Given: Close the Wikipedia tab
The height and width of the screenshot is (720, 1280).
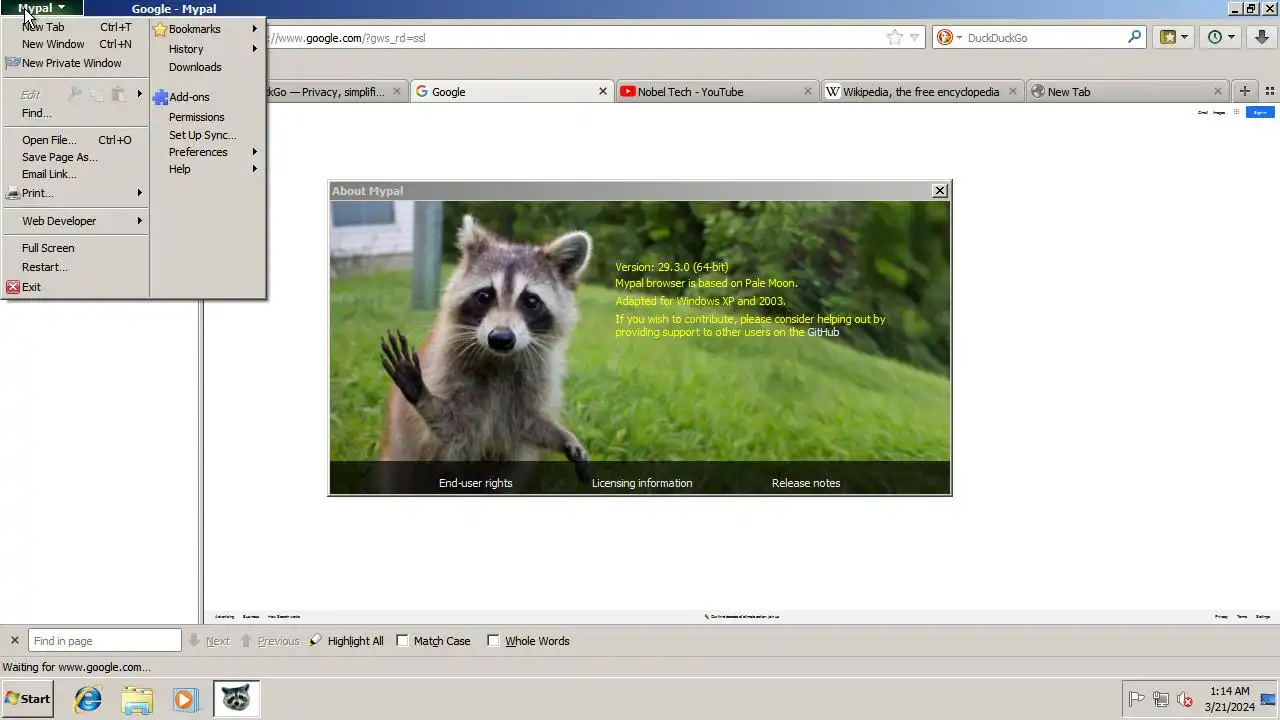Looking at the screenshot, I should (x=1013, y=91).
